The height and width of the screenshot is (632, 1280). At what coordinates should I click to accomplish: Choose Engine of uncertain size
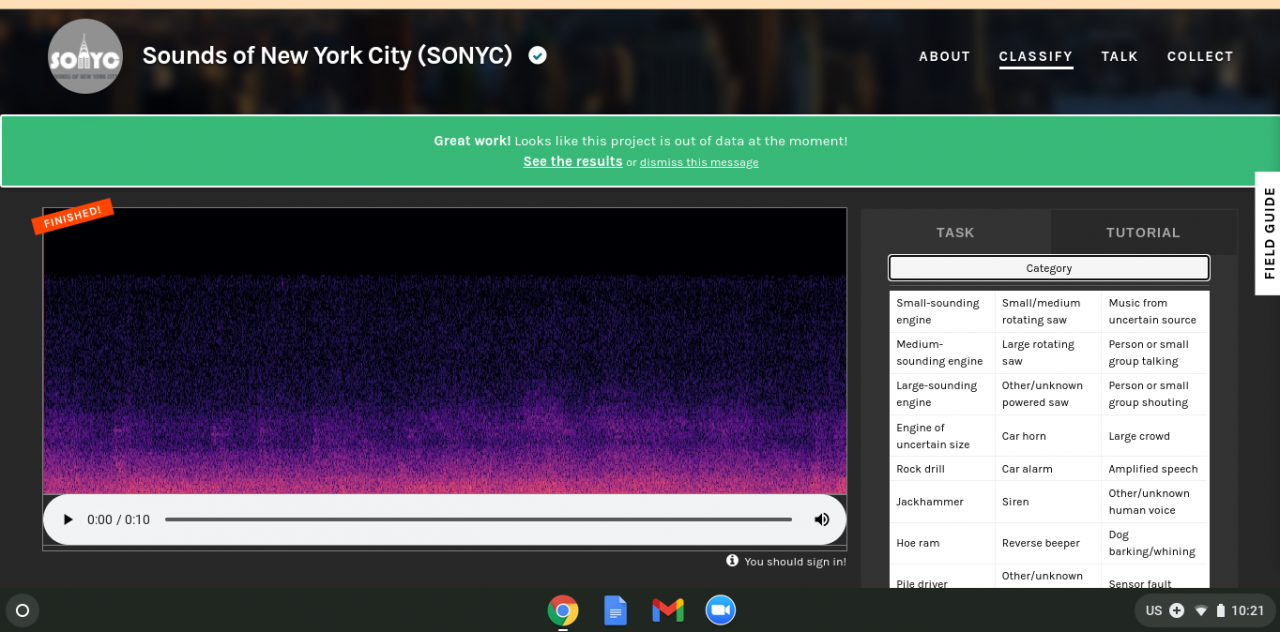942,436
